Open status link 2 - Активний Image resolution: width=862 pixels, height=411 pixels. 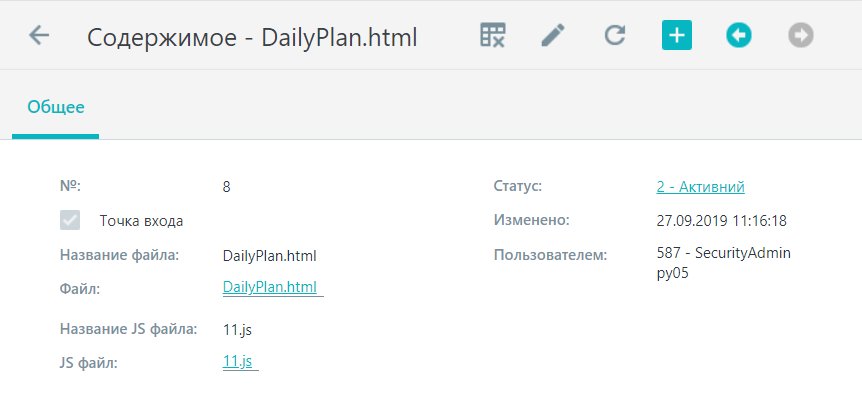click(700, 187)
